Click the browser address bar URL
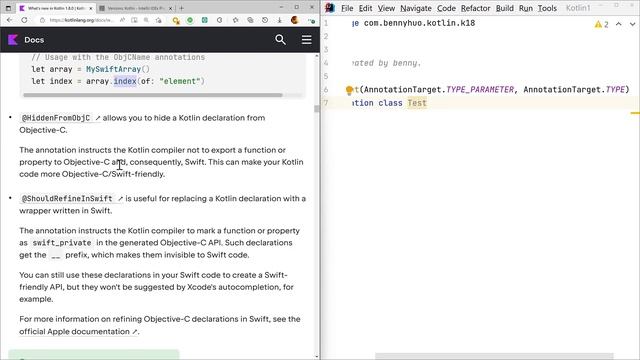Image resolution: width=640 pixels, height=360 pixels. click(x=81, y=20)
